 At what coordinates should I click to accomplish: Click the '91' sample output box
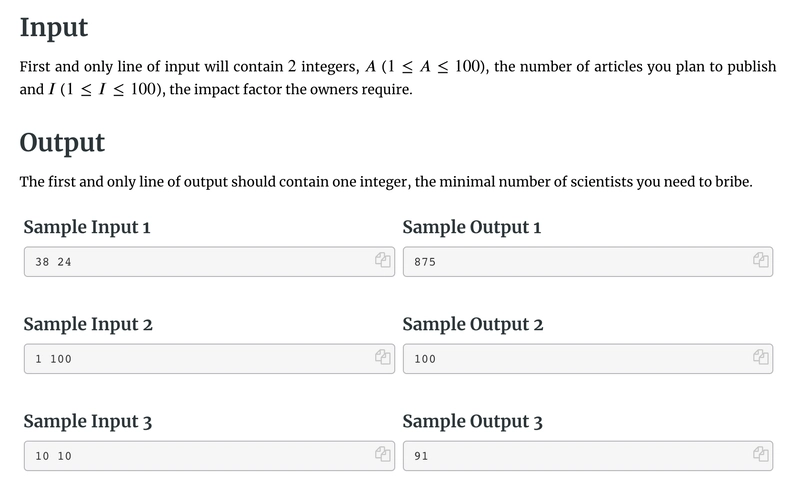coord(588,456)
